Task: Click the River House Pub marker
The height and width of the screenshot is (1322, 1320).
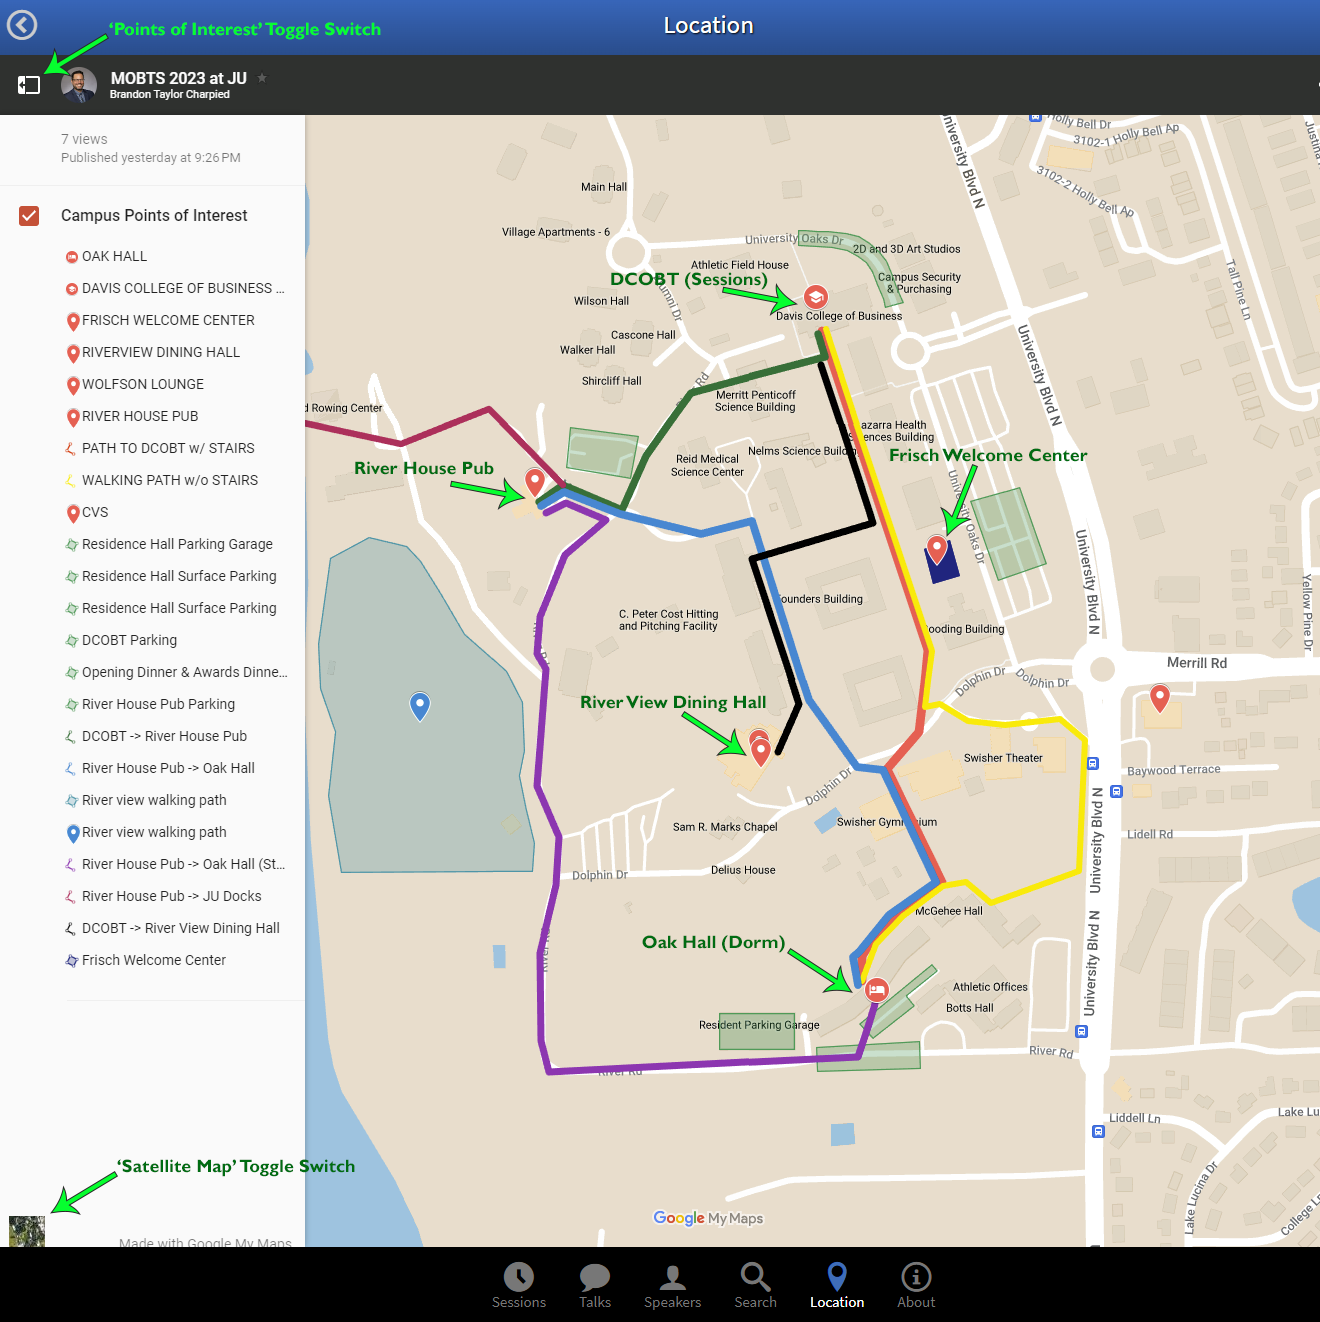Action: (535, 481)
